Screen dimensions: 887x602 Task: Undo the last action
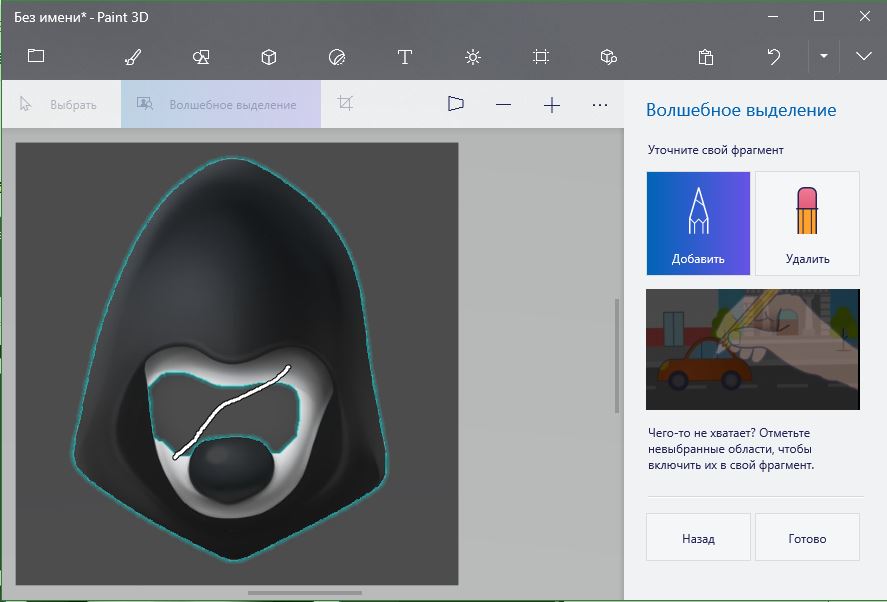click(x=773, y=57)
